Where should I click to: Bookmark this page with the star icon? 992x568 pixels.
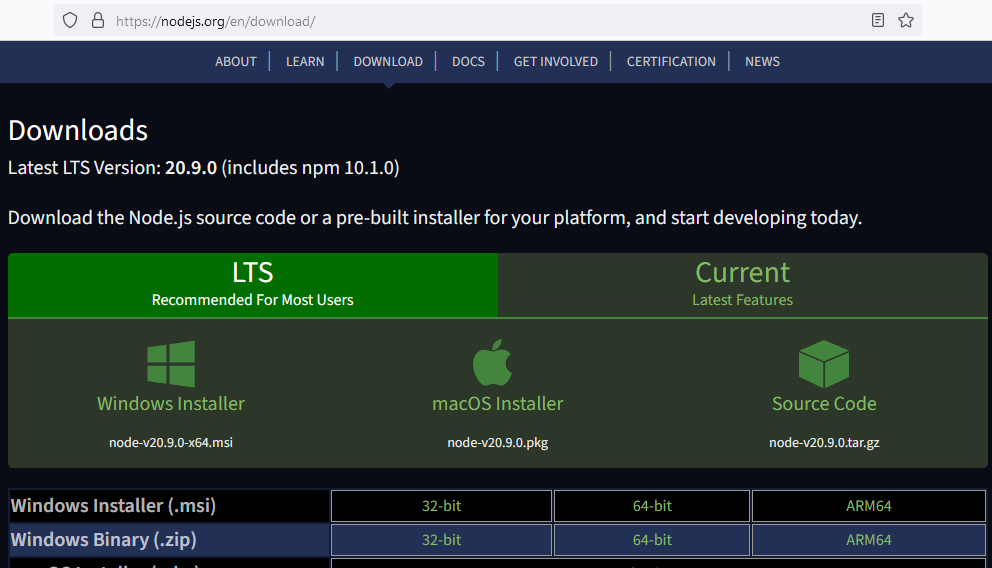(906, 20)
